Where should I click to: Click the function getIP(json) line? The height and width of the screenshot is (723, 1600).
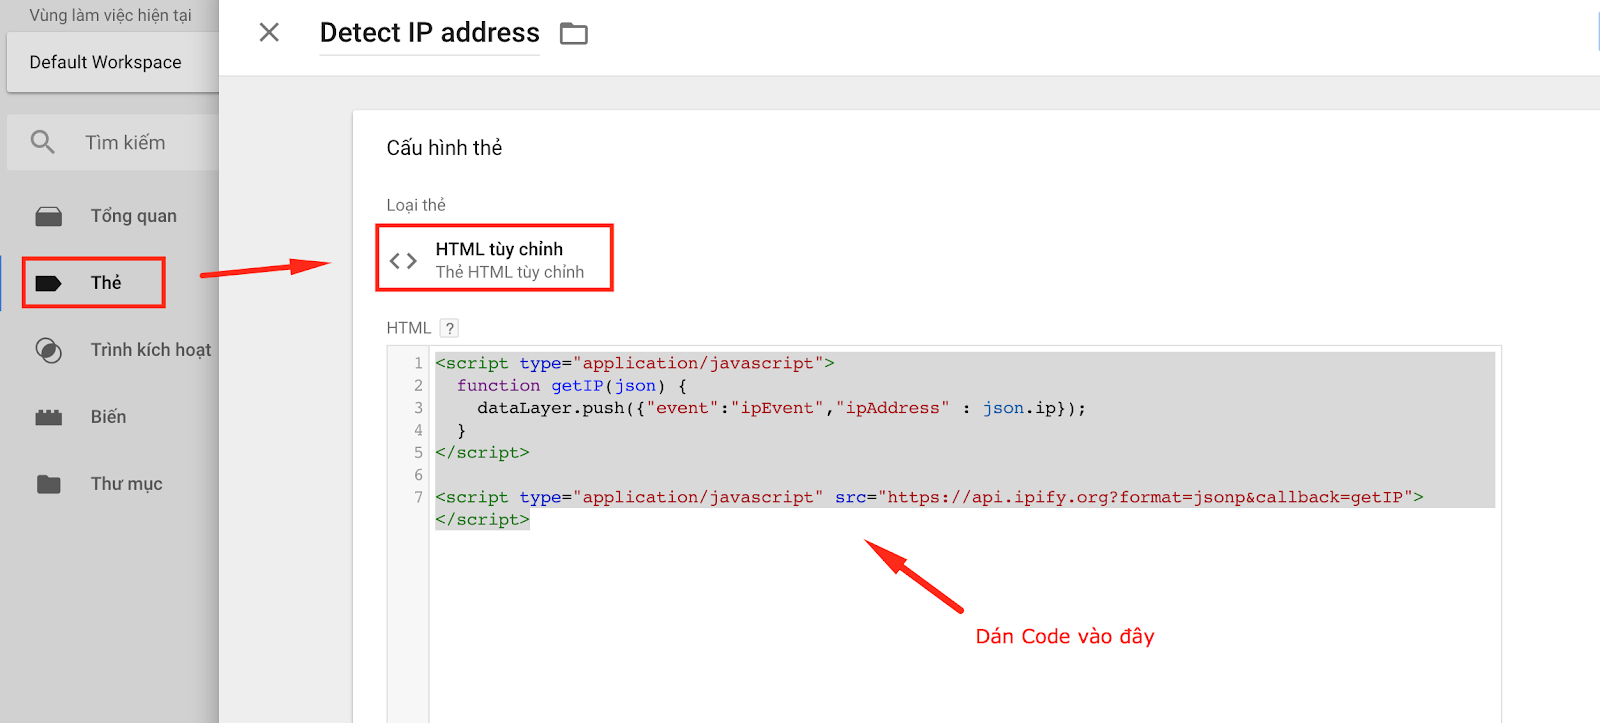(572, 386)
